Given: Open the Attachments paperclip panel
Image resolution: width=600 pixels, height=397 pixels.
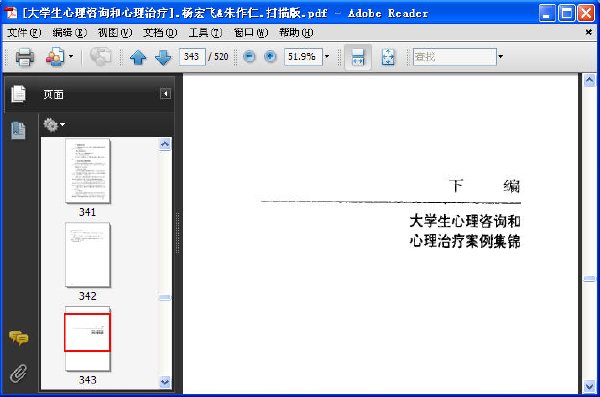Looking at the screenshot, I should (x=18, y=374).
